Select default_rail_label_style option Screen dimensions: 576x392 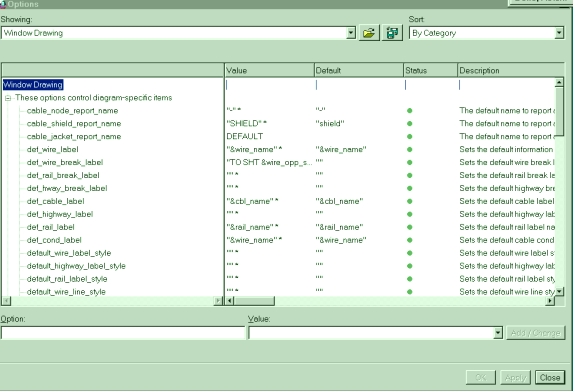coord(67,279)
